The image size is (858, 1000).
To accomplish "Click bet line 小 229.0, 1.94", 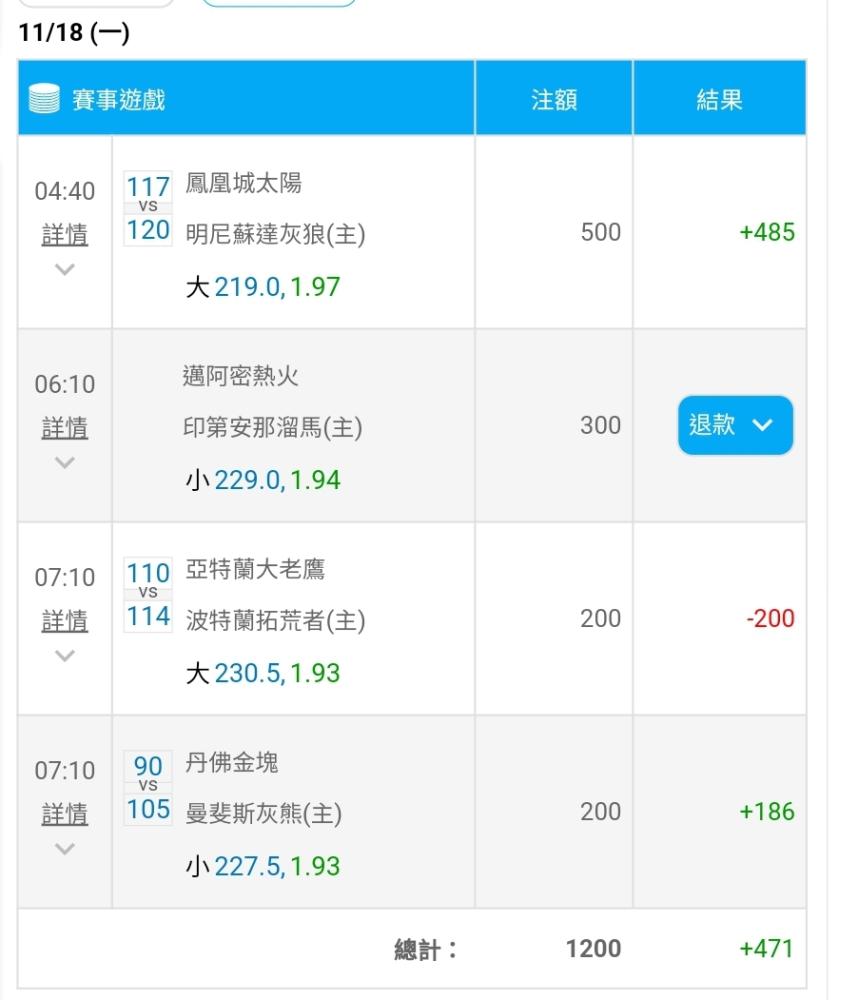I will [x=263, y=480].
